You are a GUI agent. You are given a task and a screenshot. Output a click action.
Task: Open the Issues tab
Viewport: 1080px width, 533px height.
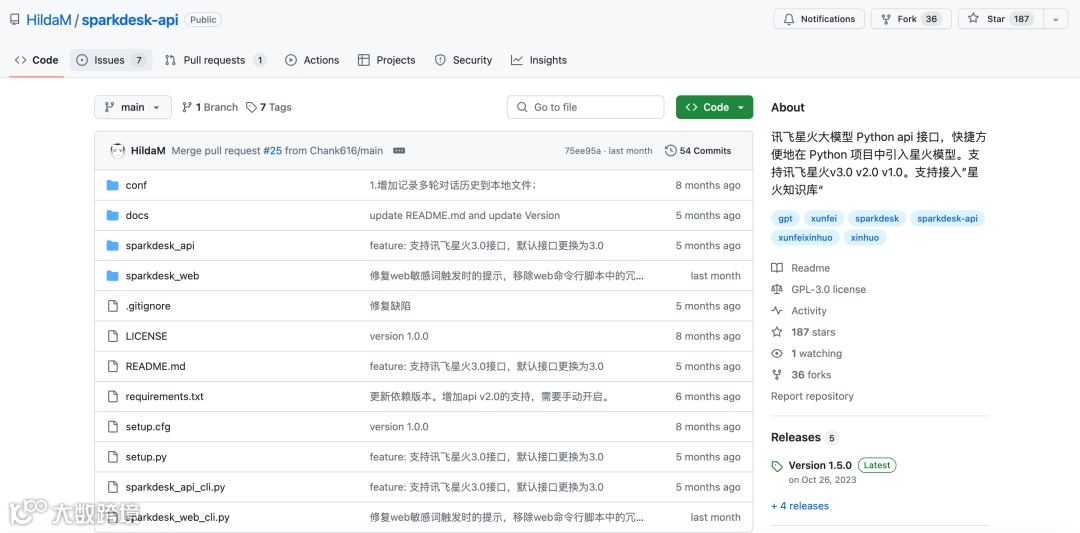(x=111, y=60)
